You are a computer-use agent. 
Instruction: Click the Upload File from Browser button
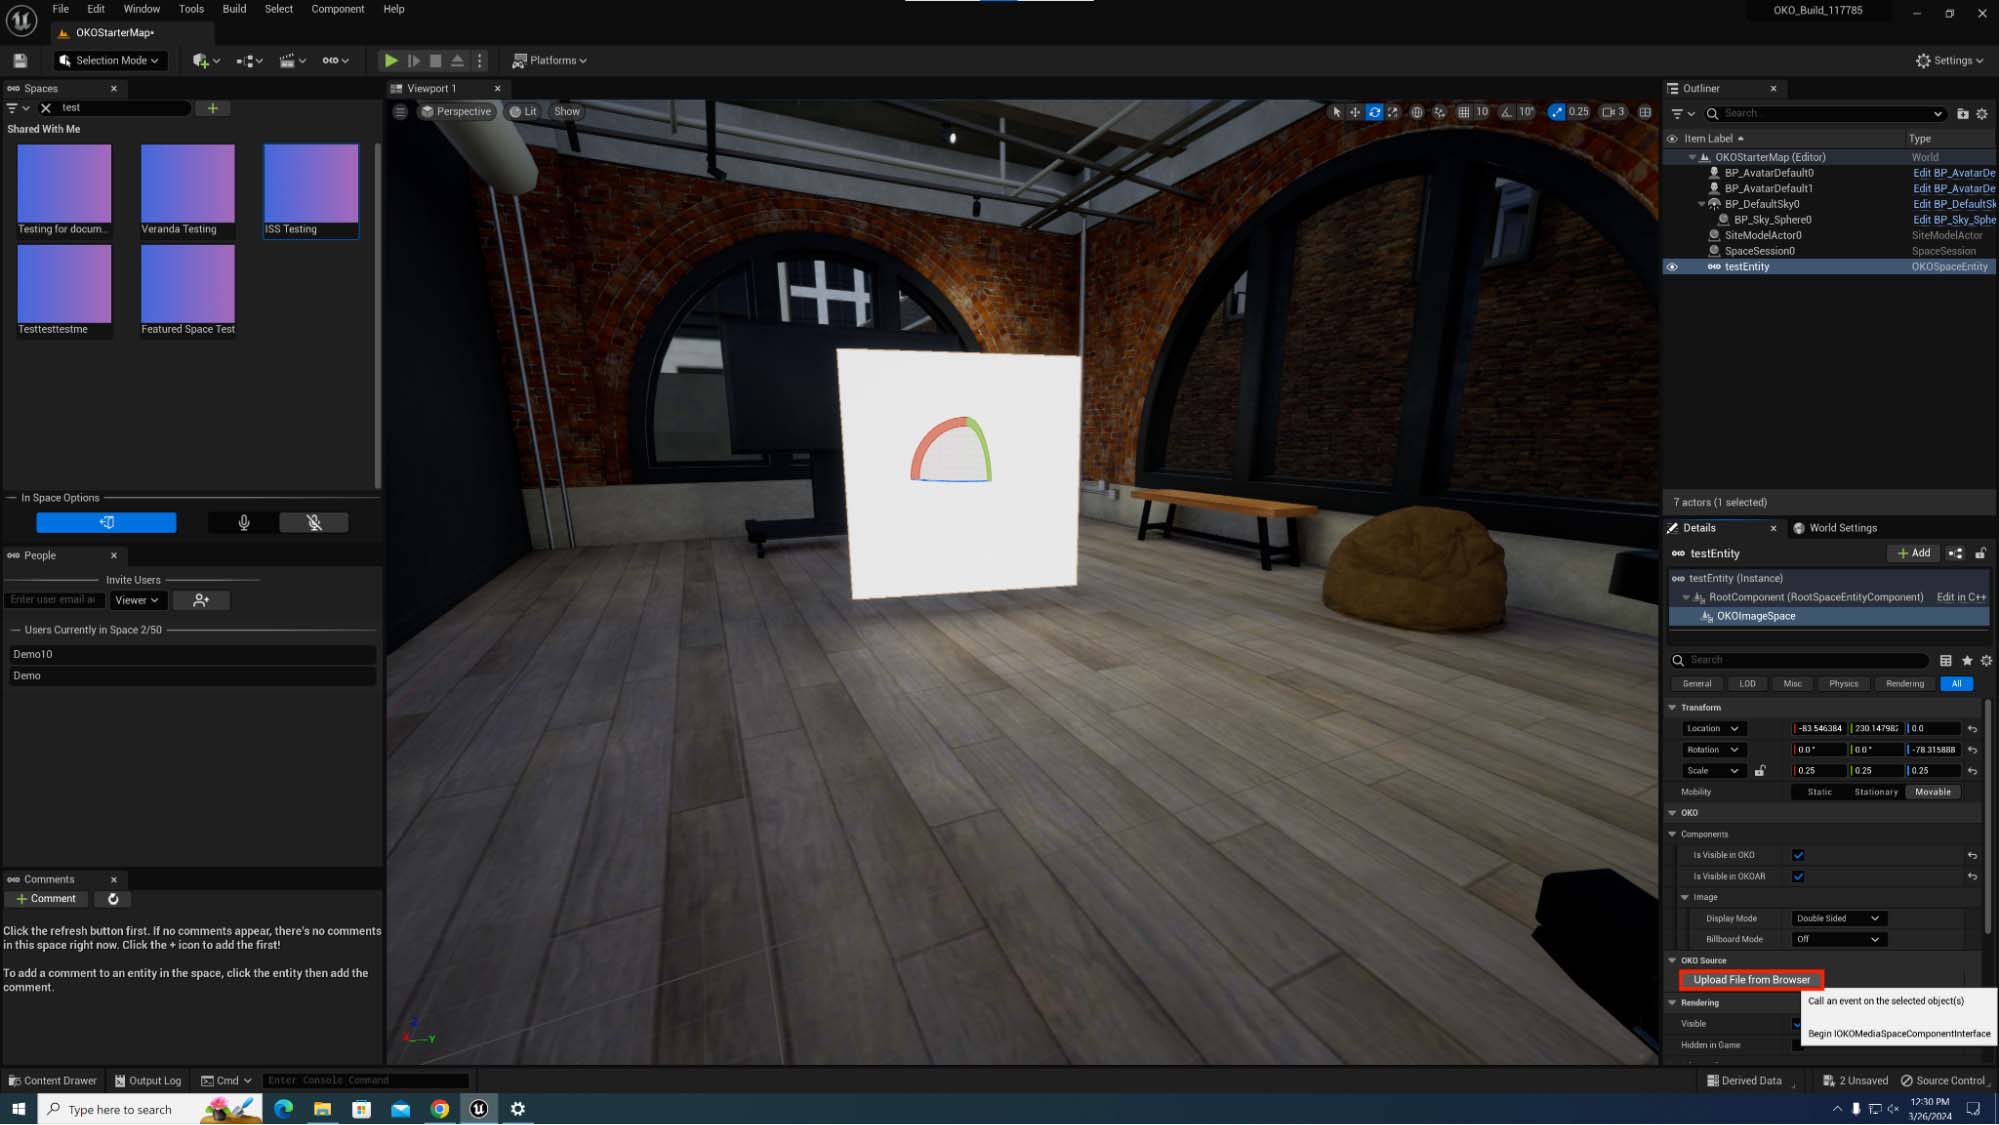(x=1751, y=980)
